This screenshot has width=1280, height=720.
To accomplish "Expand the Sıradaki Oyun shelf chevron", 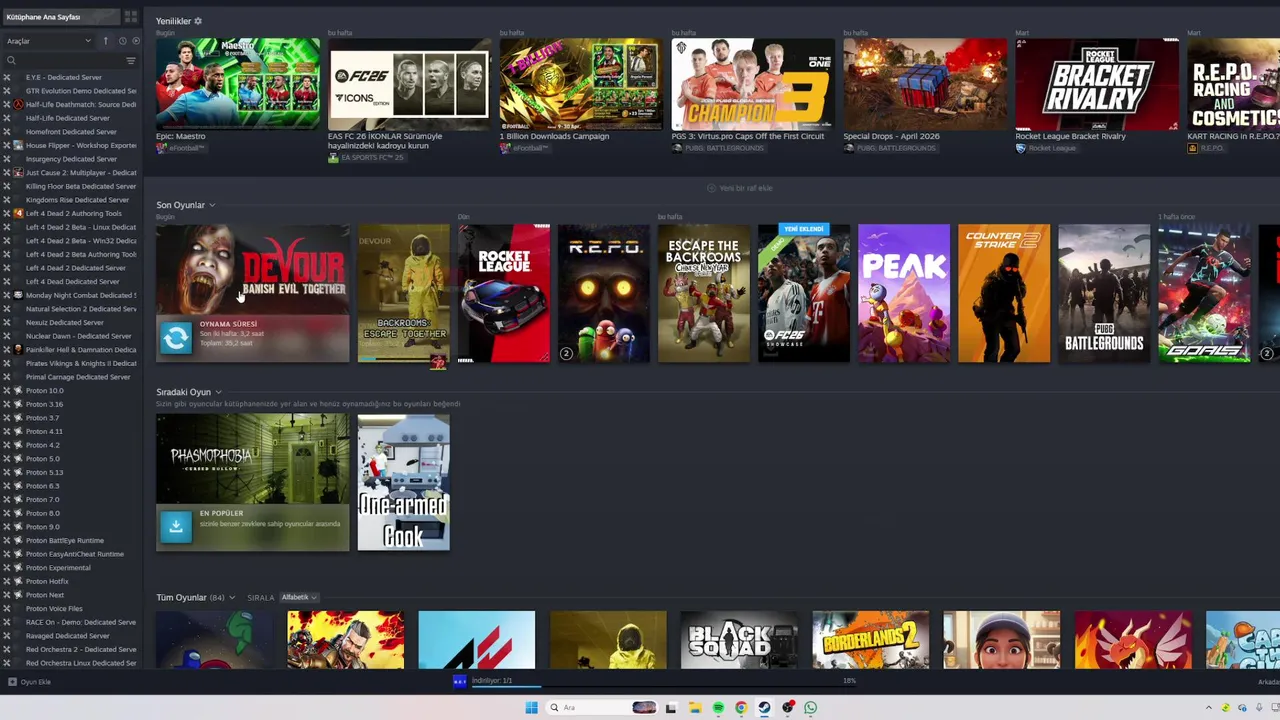I will (218, 392).
